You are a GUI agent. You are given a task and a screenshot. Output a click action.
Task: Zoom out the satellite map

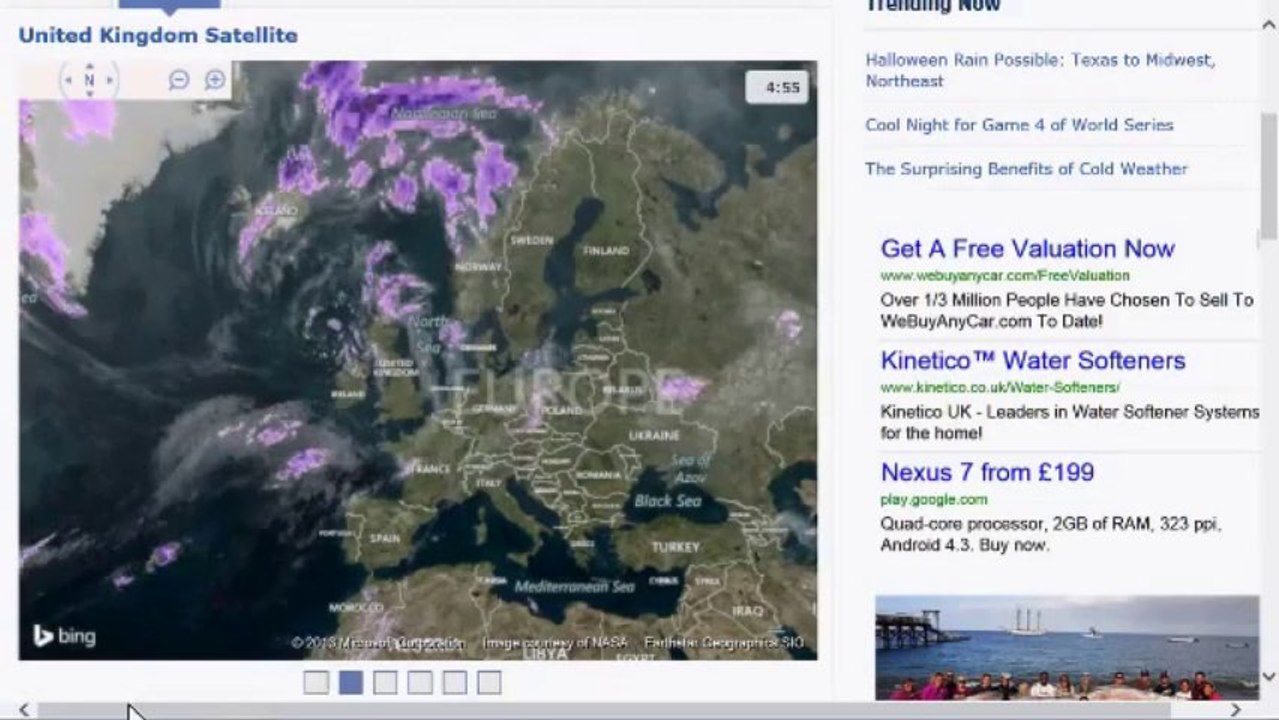tap(179, 80)
